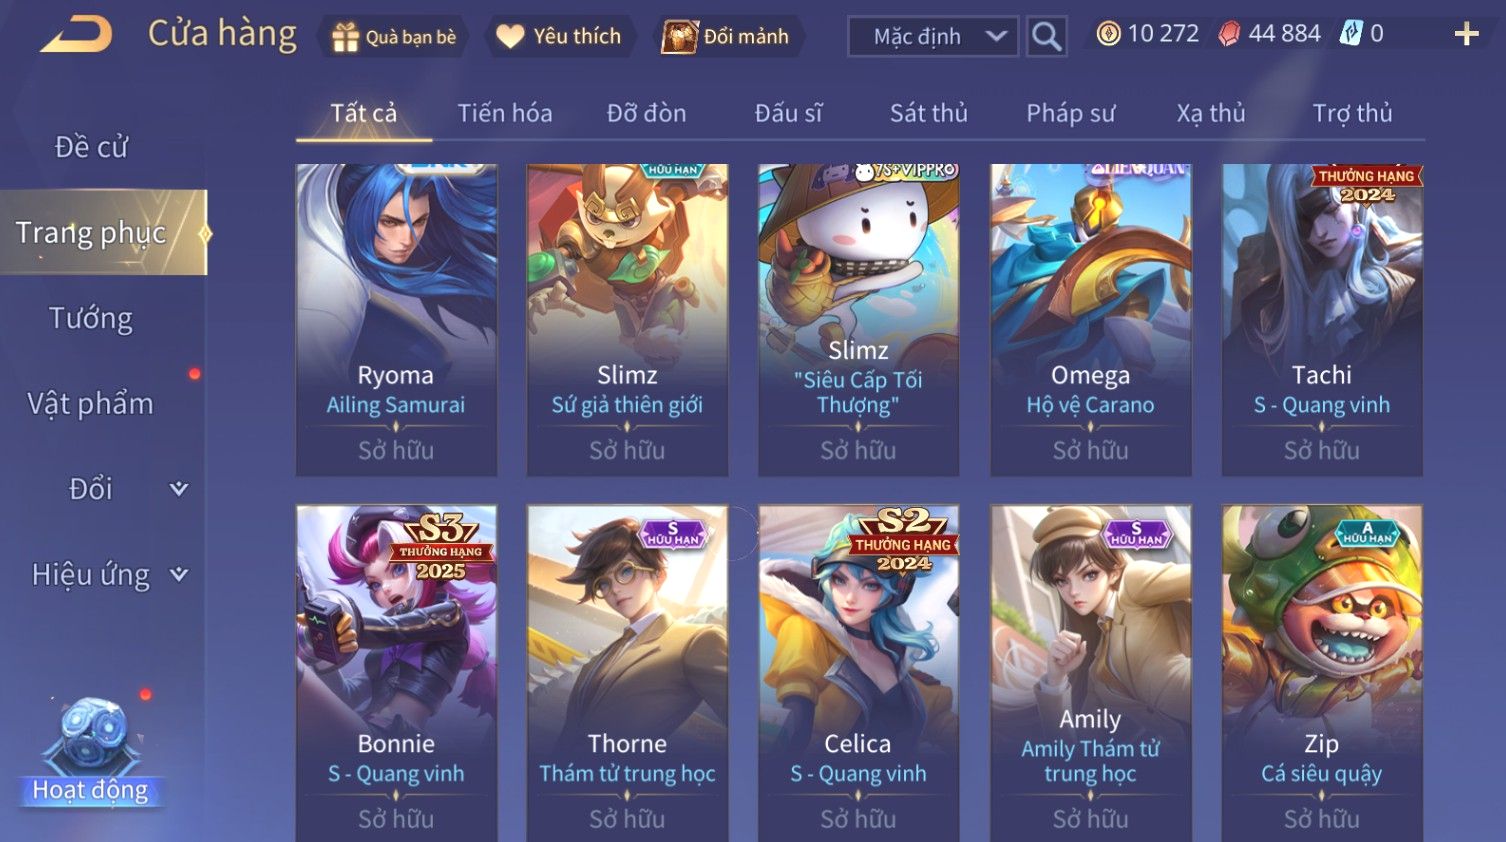Click the back arrow icon
The width and height of the screenshot is (1506, 842).
pos(76,35)
